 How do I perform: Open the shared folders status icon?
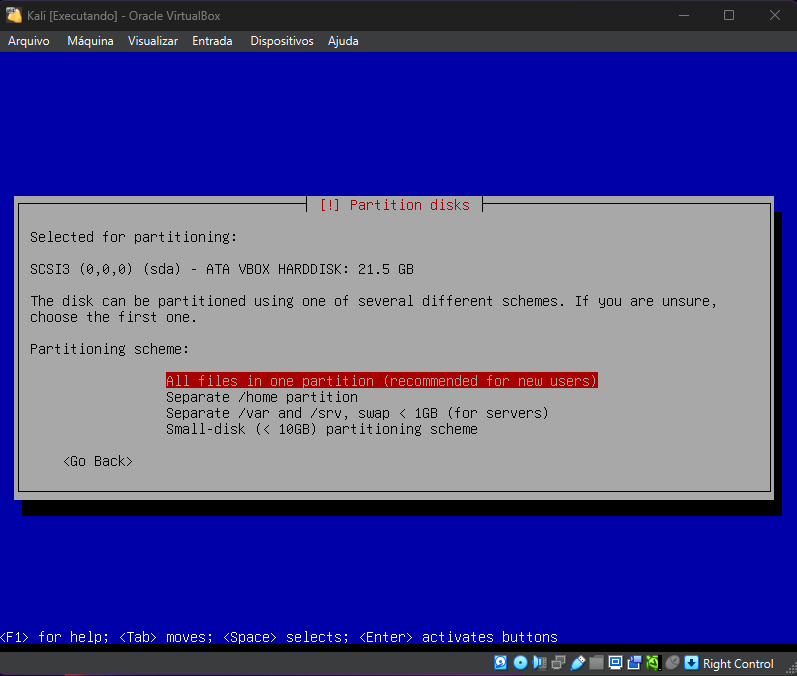[597, 663]
